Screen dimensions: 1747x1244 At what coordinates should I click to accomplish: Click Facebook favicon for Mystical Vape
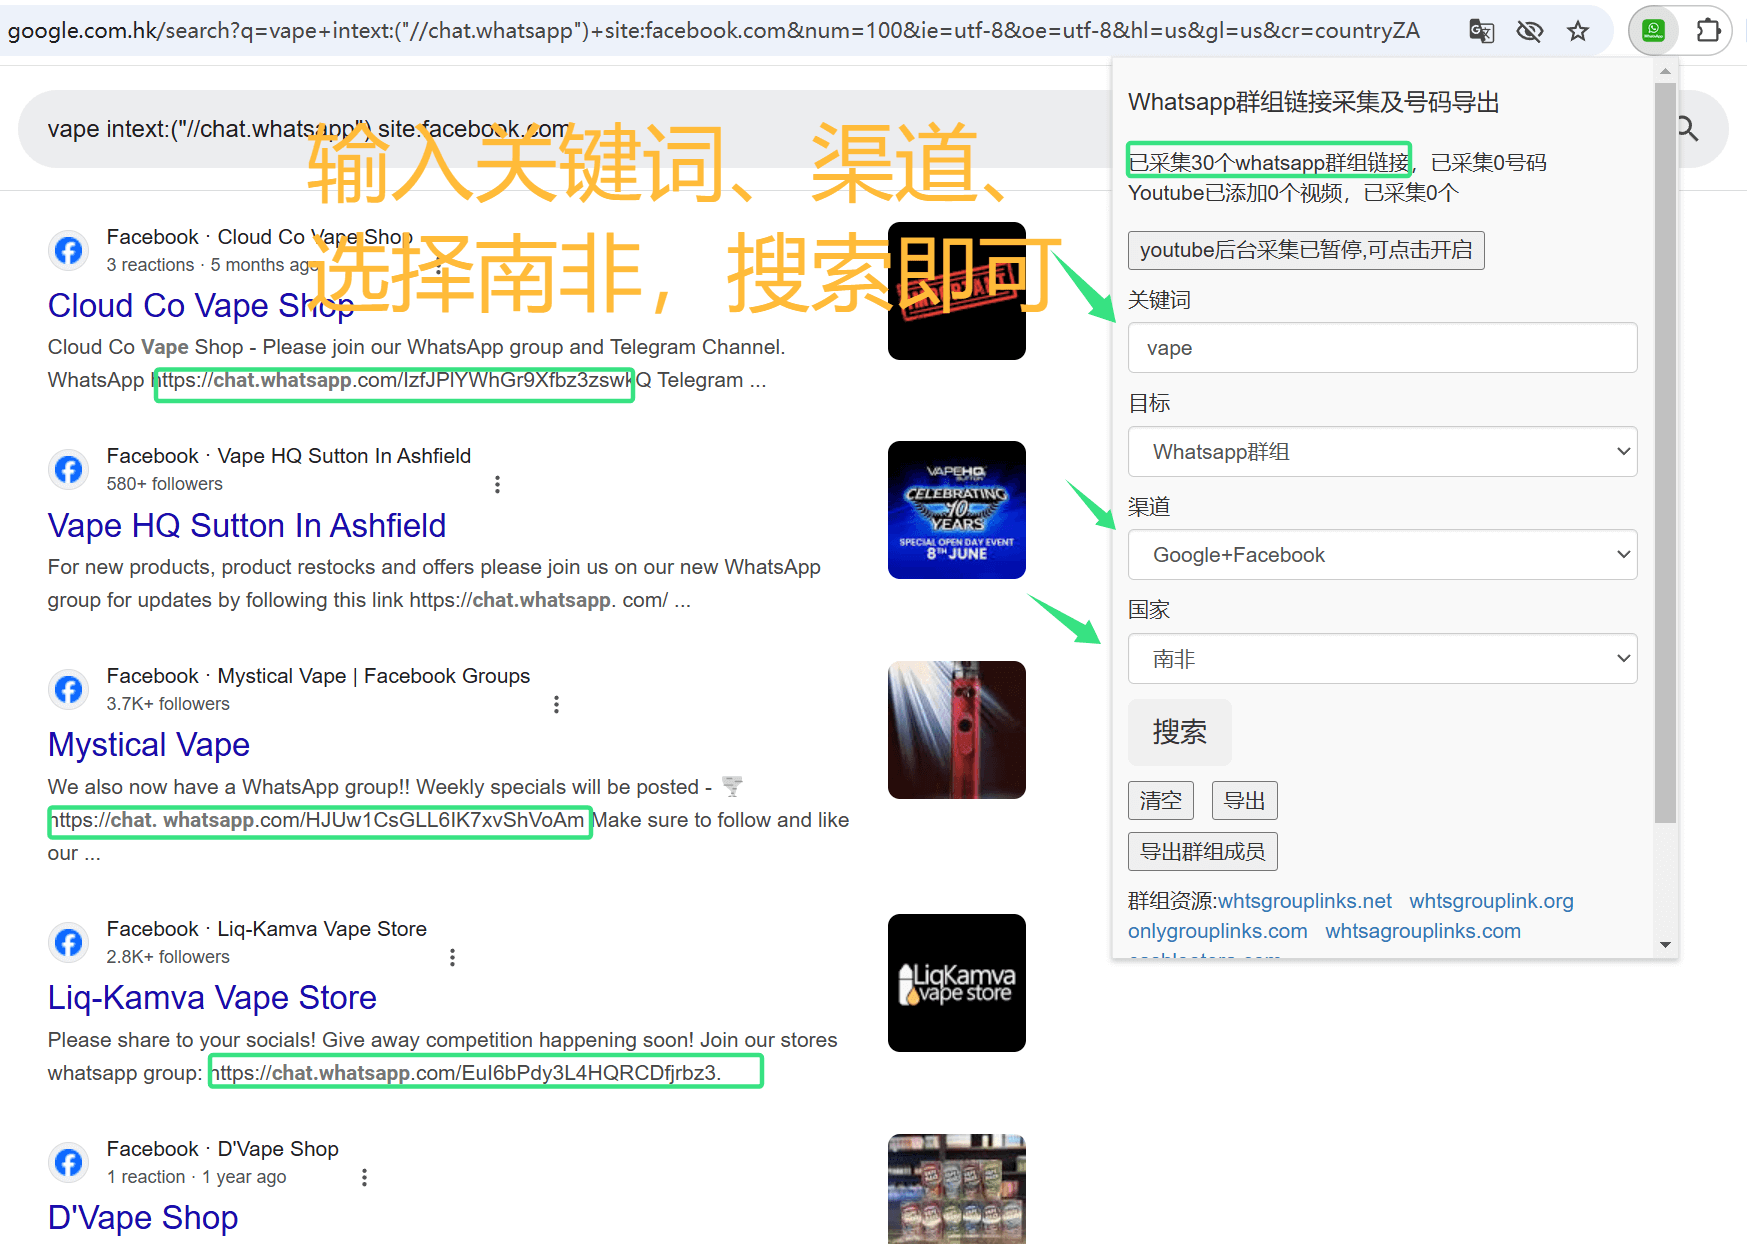[69, 689]
